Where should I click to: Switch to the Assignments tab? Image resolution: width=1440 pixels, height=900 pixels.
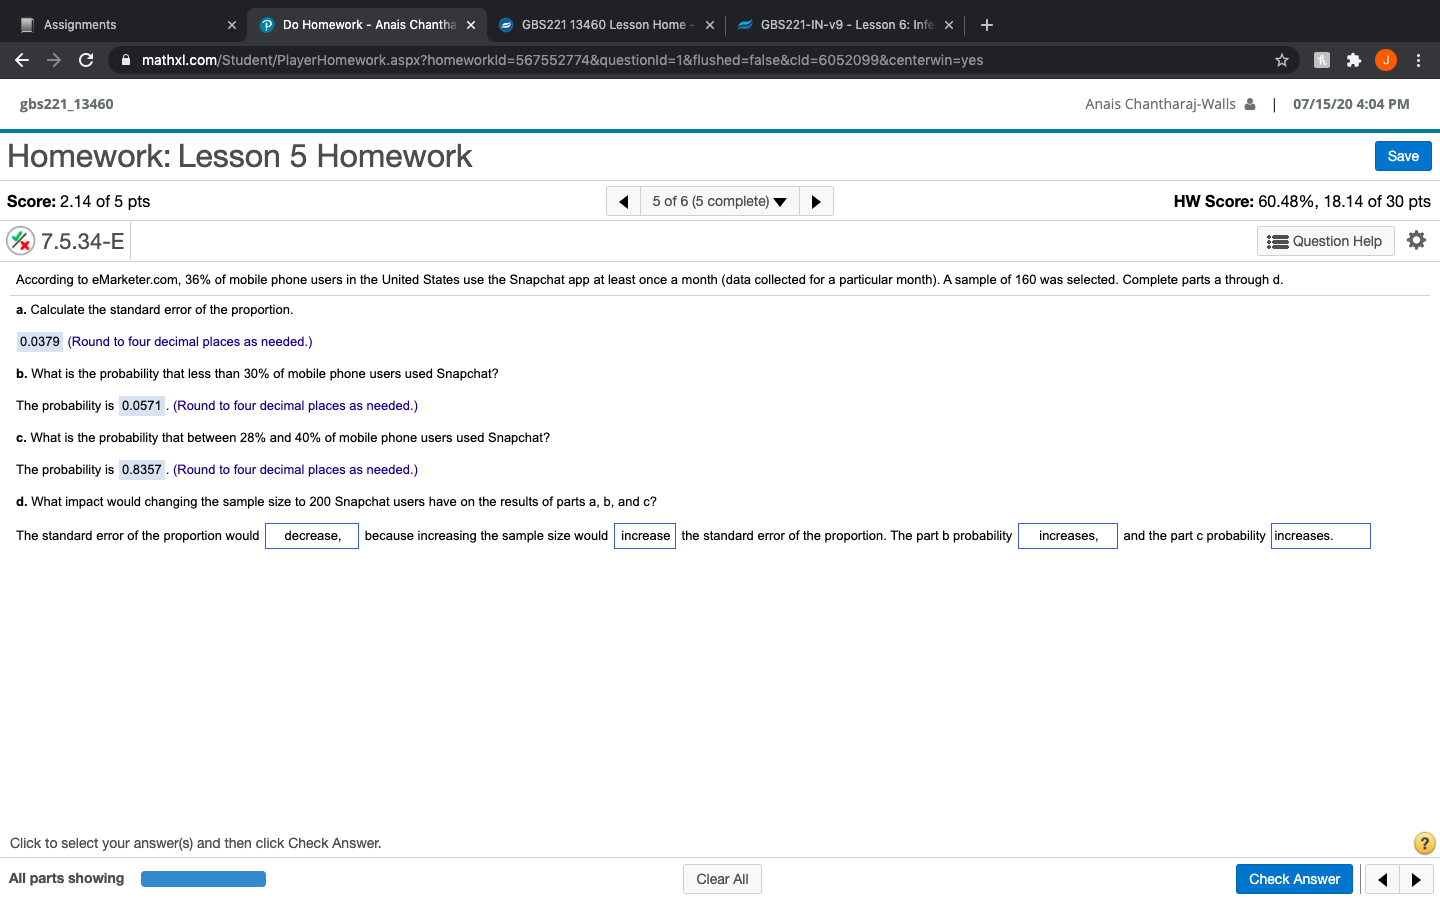click(x=120, y=24)
